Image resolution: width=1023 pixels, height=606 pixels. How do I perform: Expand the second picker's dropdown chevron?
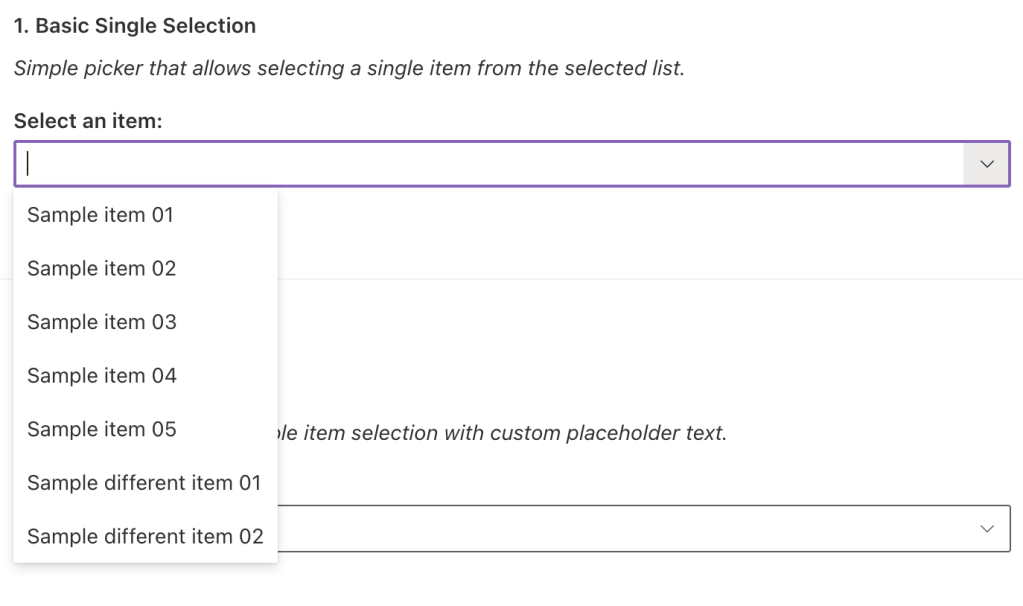tap(987, 528)
